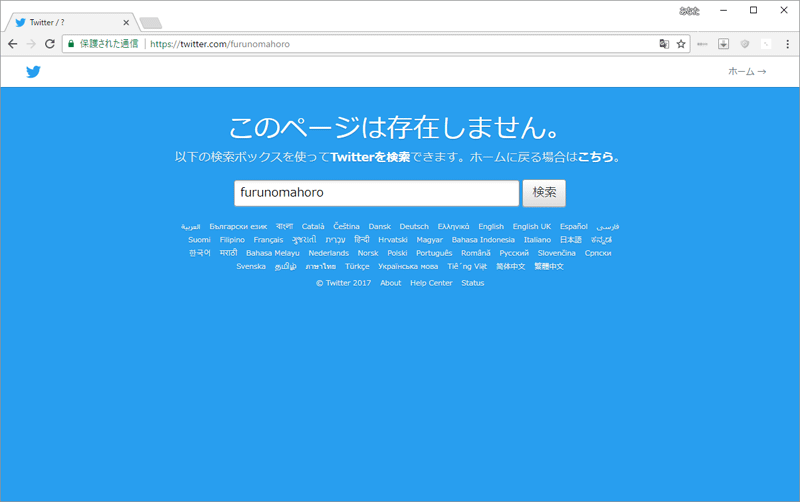Click the shield extension icon in toolbar
The image size is (800, 502).
[745, 44]
